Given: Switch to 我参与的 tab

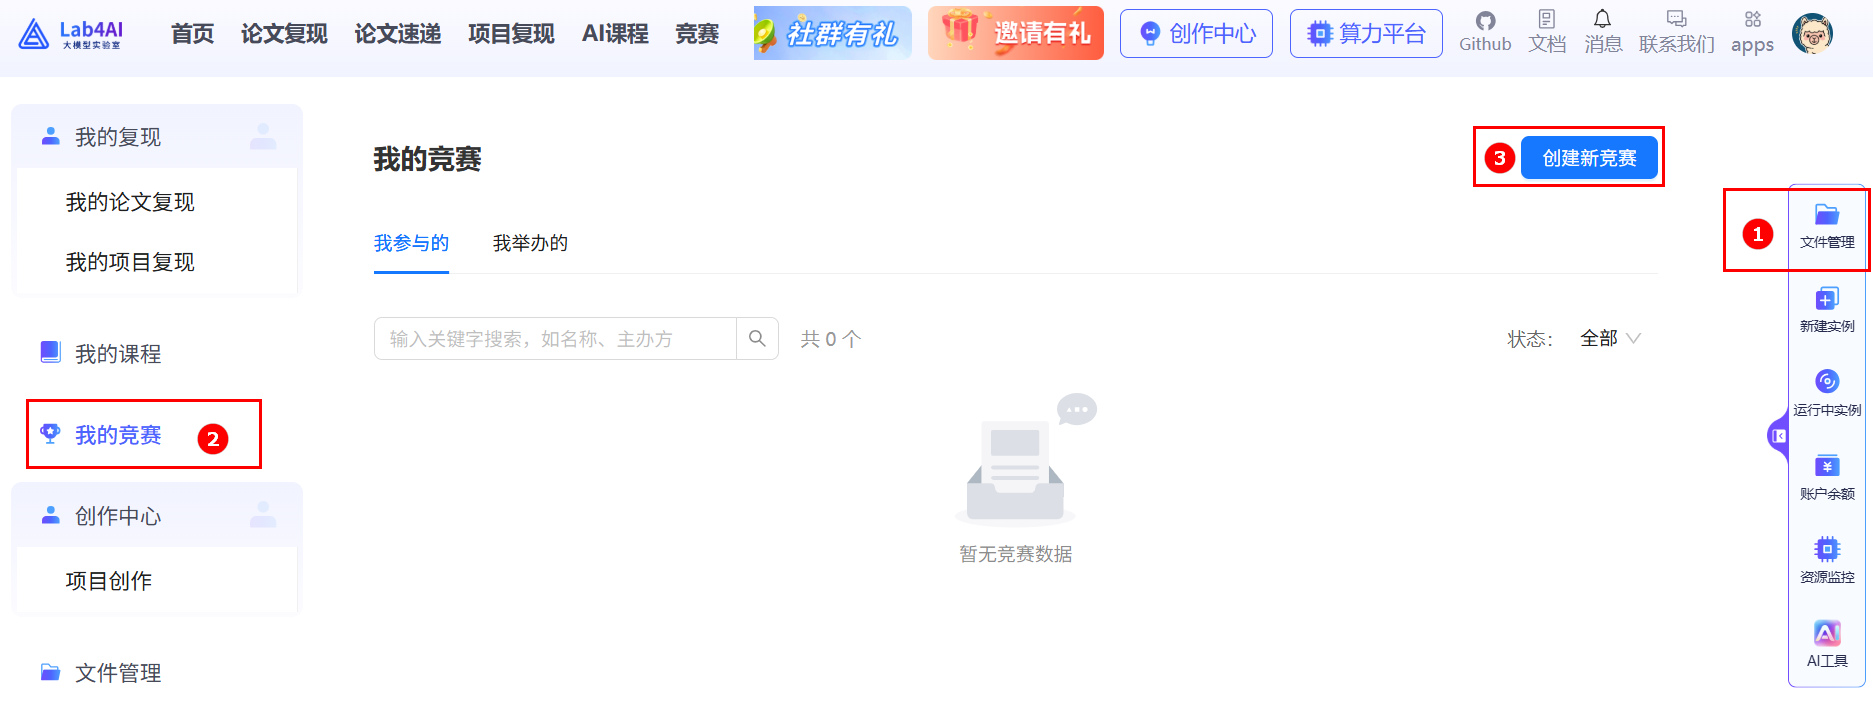Looking at the screenshot, I should pos(411,243).
